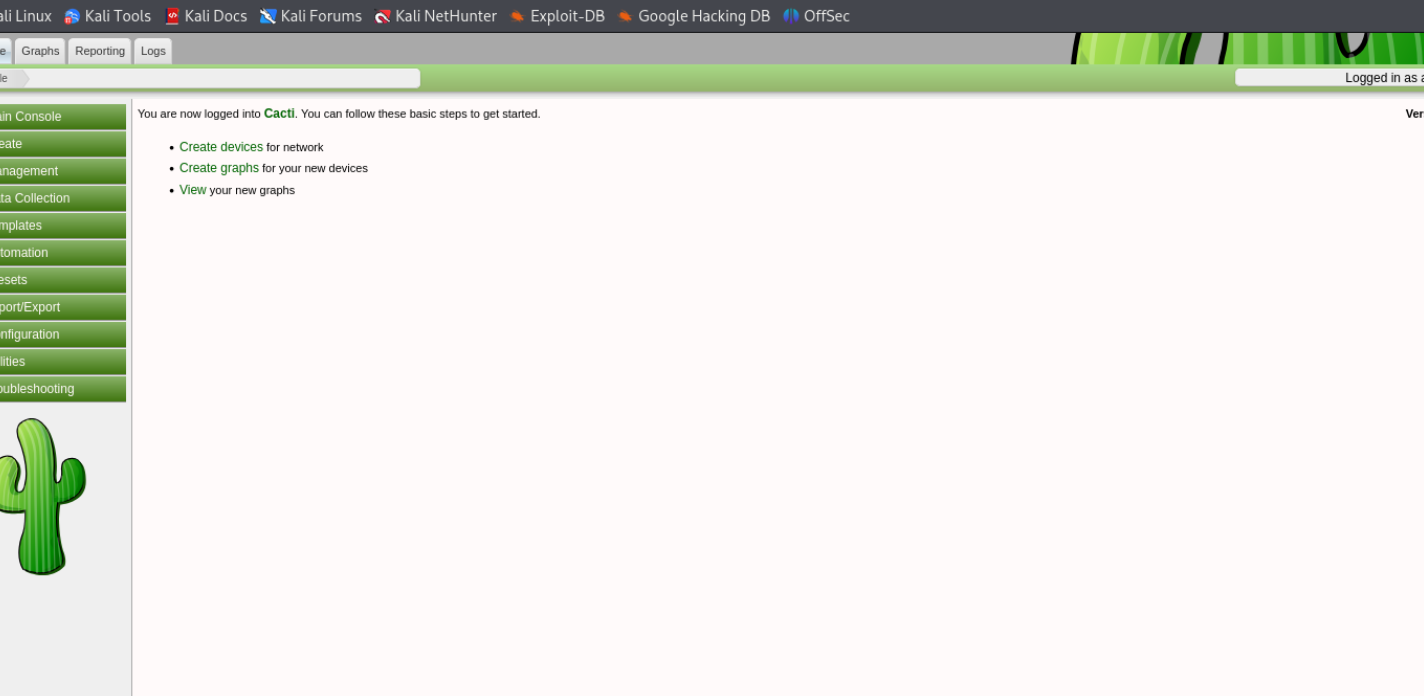
Task: Follow the View new graphs link
Action: point(193,190)
